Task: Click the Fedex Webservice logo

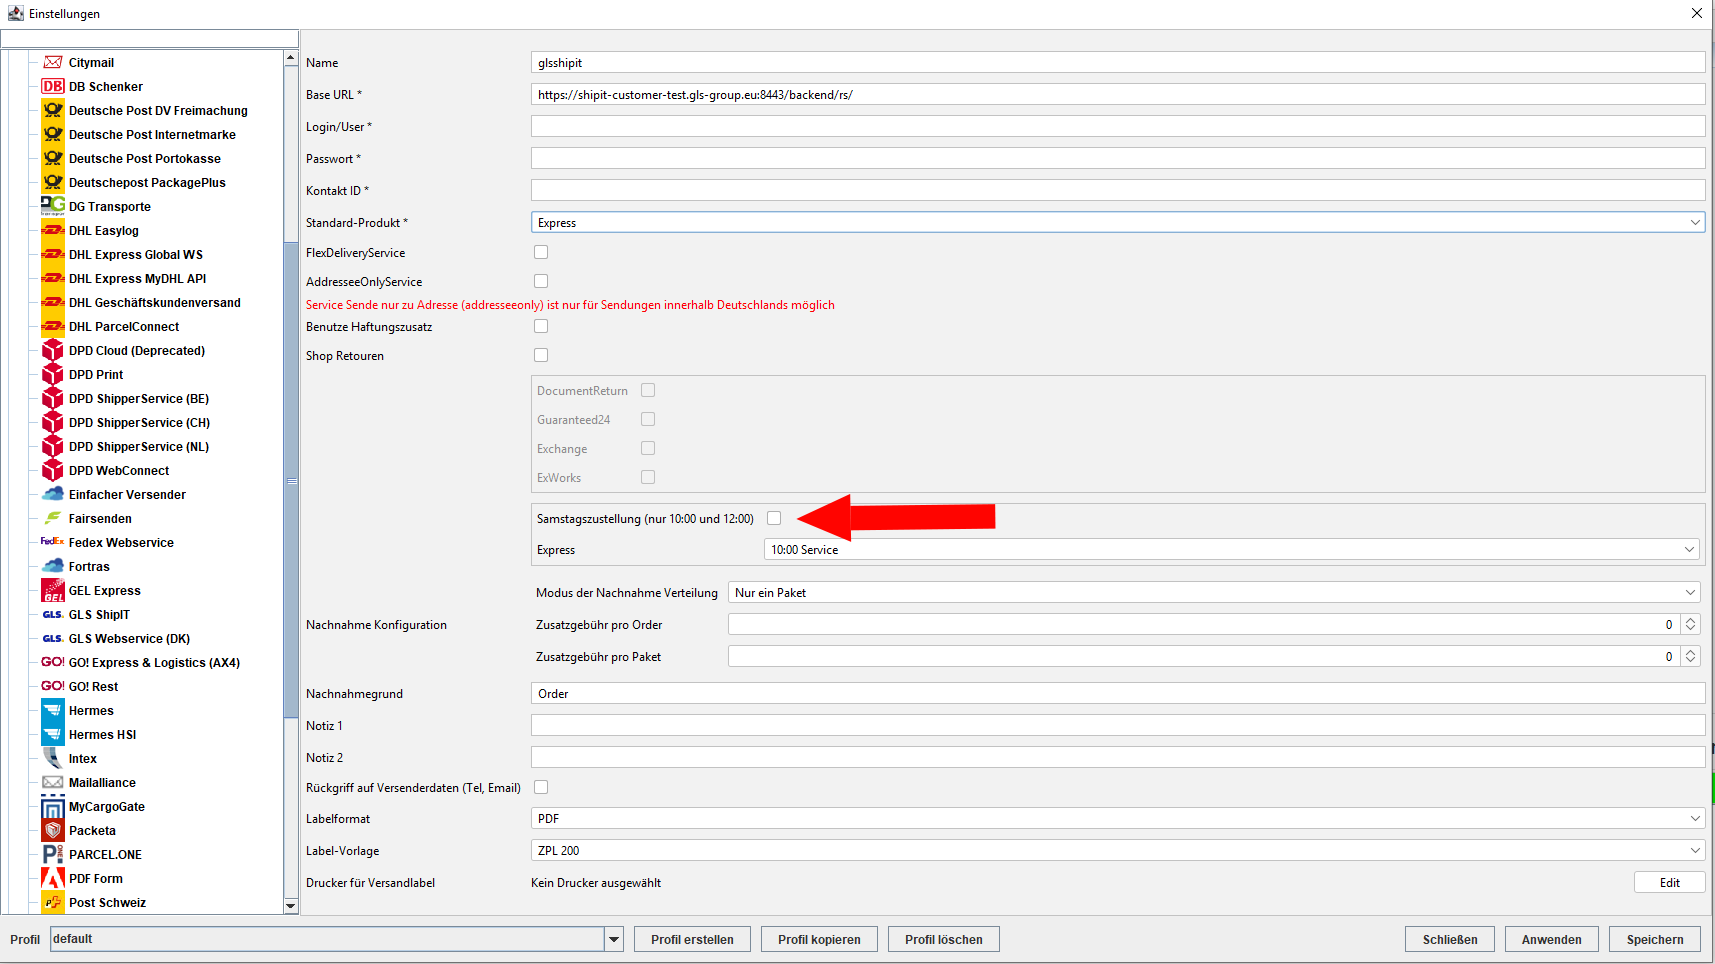Action: click(x=53, y=542)
